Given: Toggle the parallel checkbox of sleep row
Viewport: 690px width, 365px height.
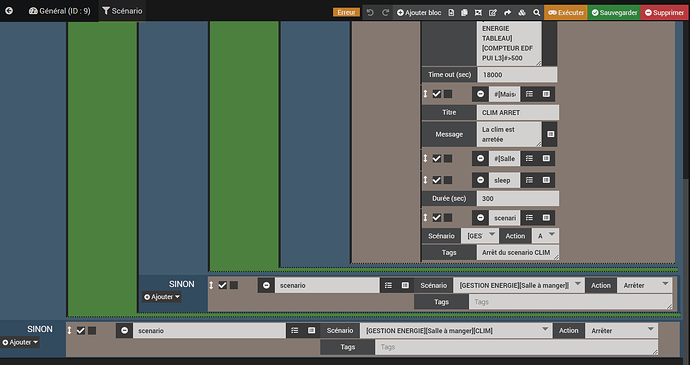Looking at the screenshot, I should point(448,180).
